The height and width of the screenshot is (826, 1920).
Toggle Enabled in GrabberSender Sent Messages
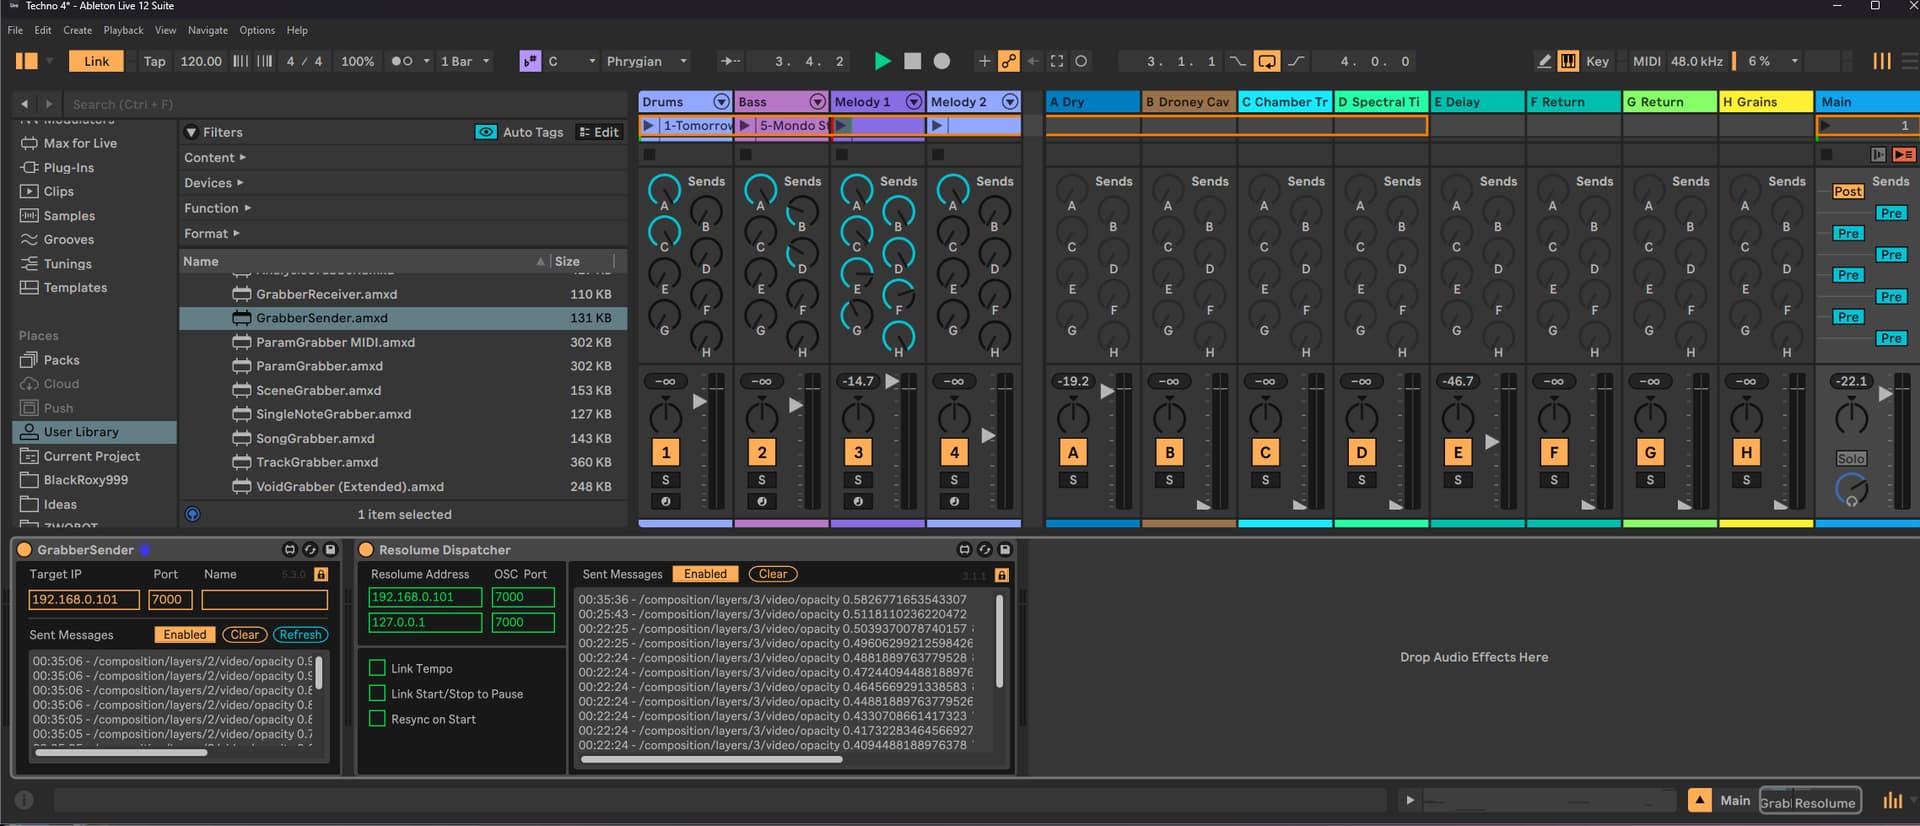point(185,635)
